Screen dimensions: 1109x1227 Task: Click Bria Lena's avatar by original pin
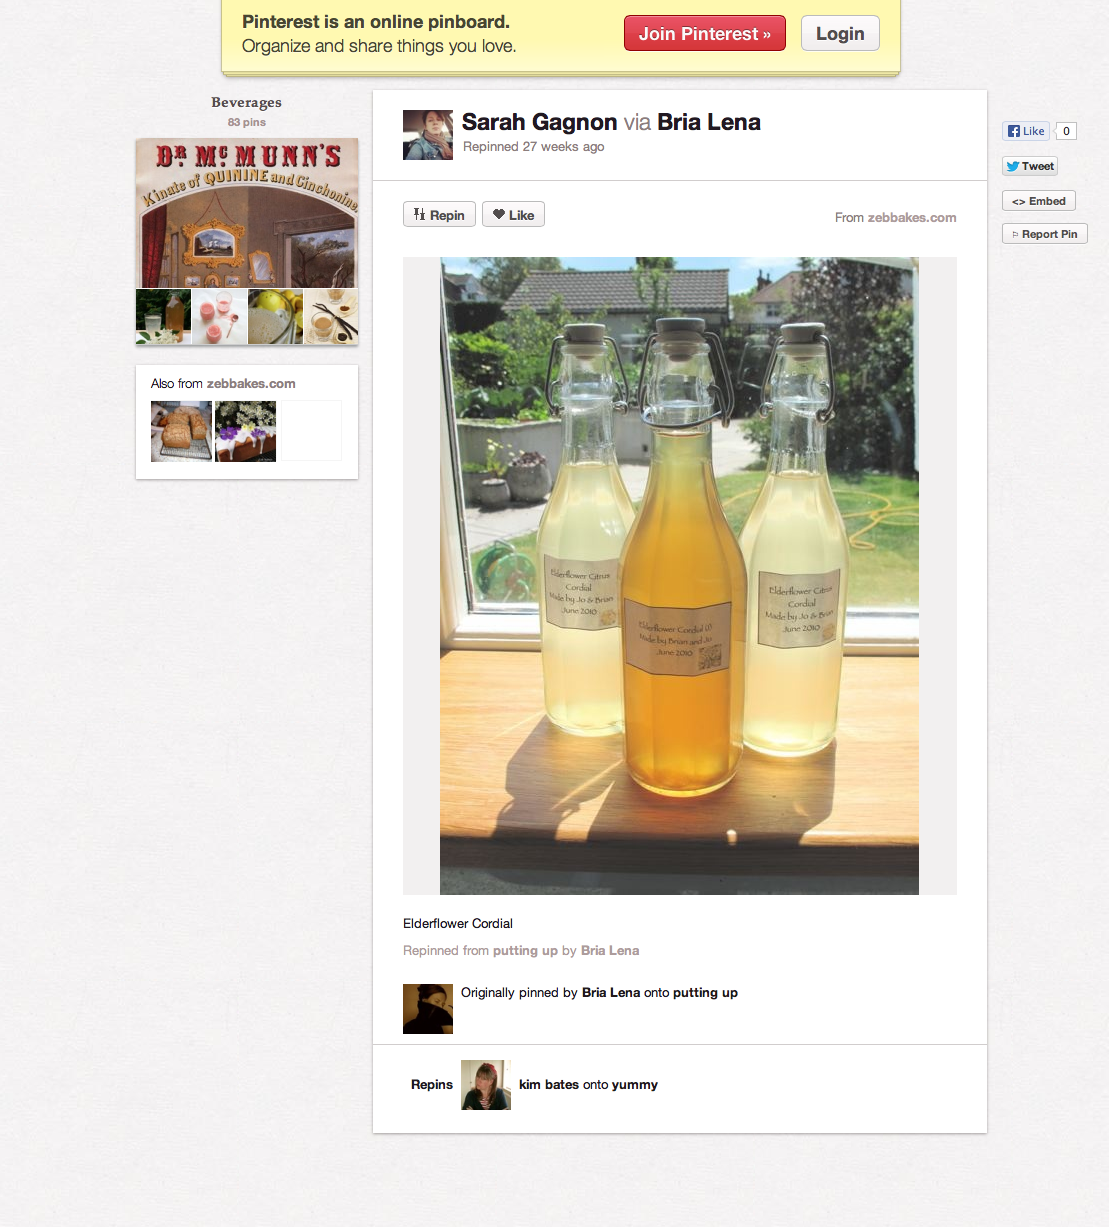428,1008
